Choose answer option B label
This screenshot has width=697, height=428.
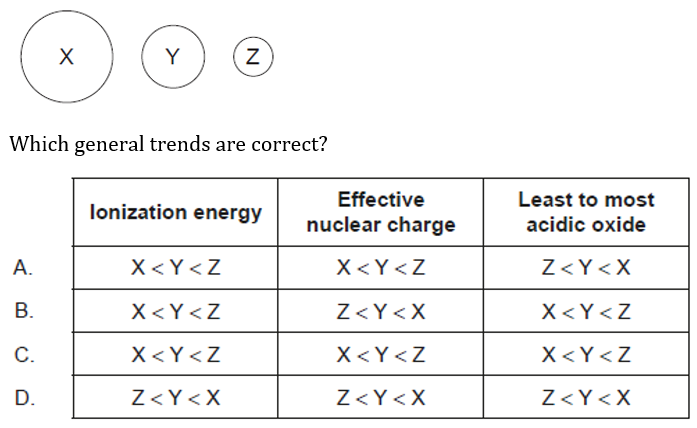coord(24,310)
